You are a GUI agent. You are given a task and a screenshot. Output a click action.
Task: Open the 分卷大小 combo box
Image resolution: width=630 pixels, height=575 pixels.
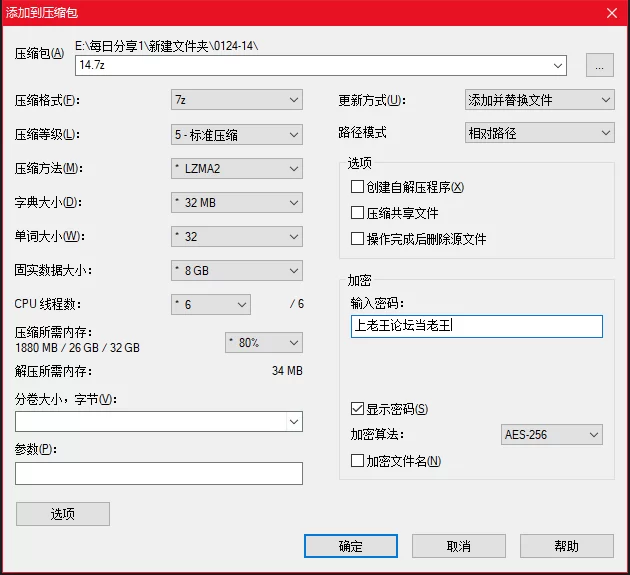[159, 422]
